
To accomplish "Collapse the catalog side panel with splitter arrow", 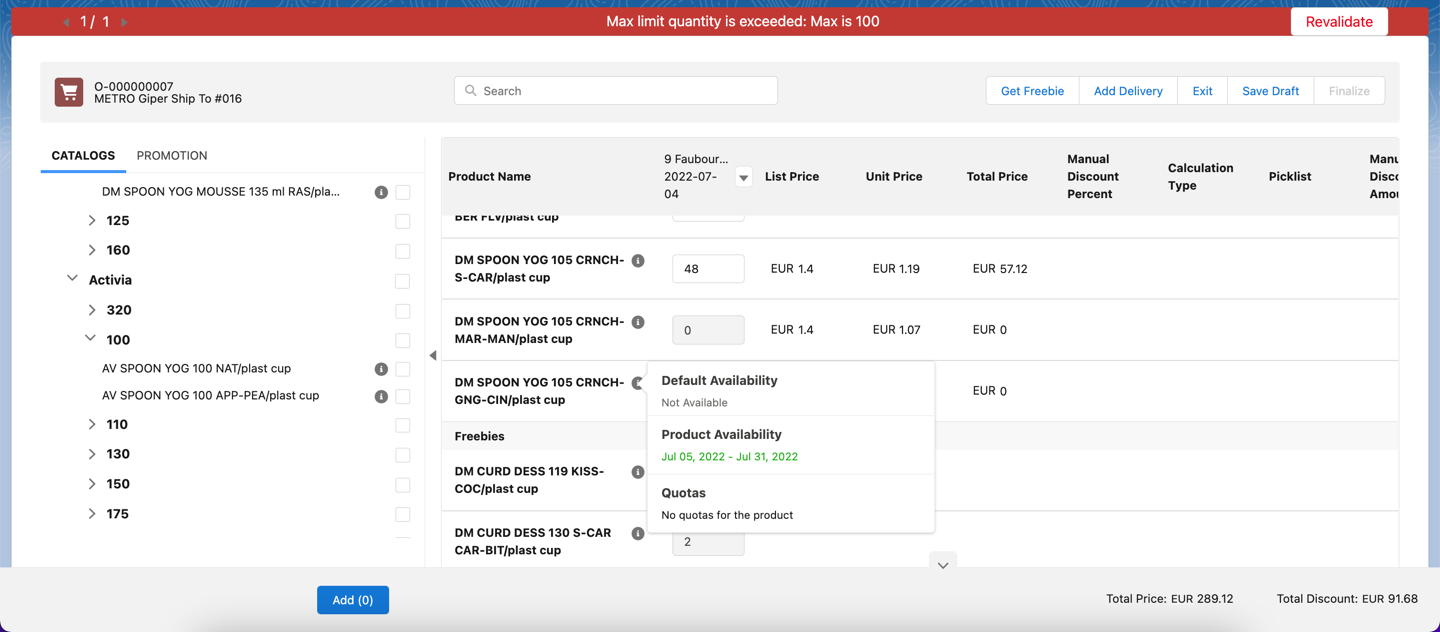I will 433,355.
